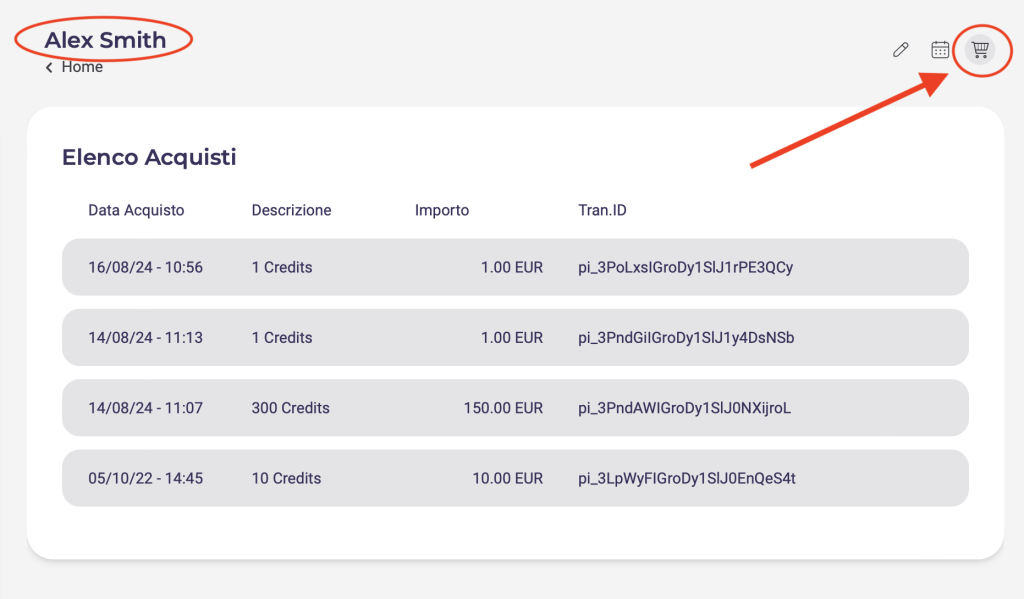The height and width of the screenshot is (599, 1024).
Task: Select the purchase dated 16/08/24 - 10:56
Action: [145, 267]
